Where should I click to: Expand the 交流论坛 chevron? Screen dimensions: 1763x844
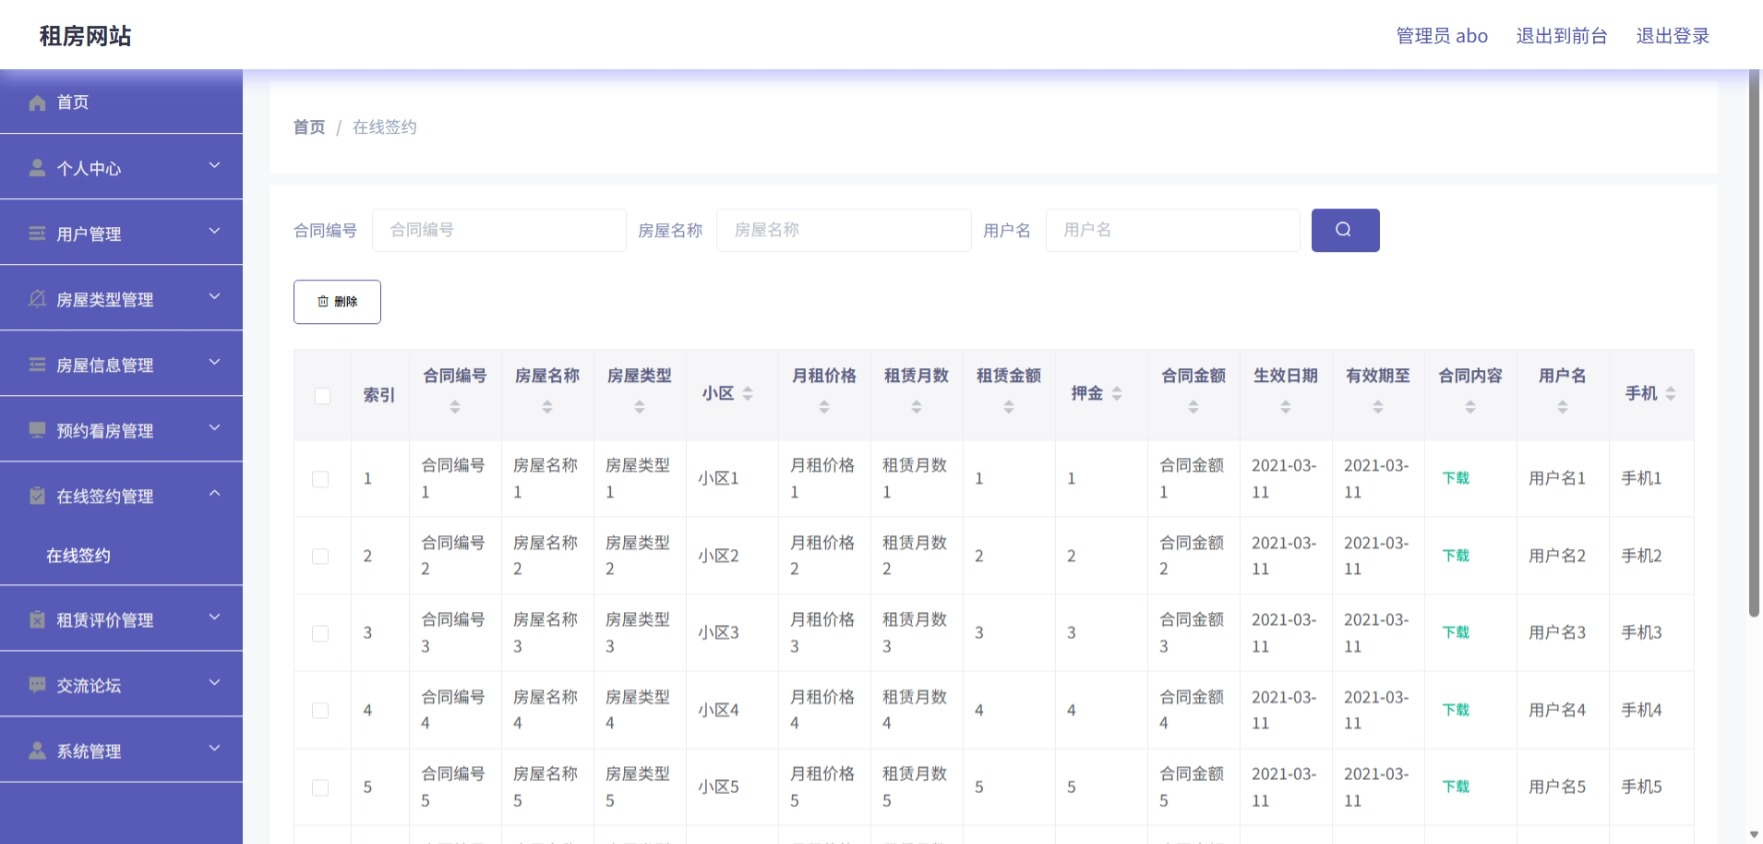coord(214,683)
